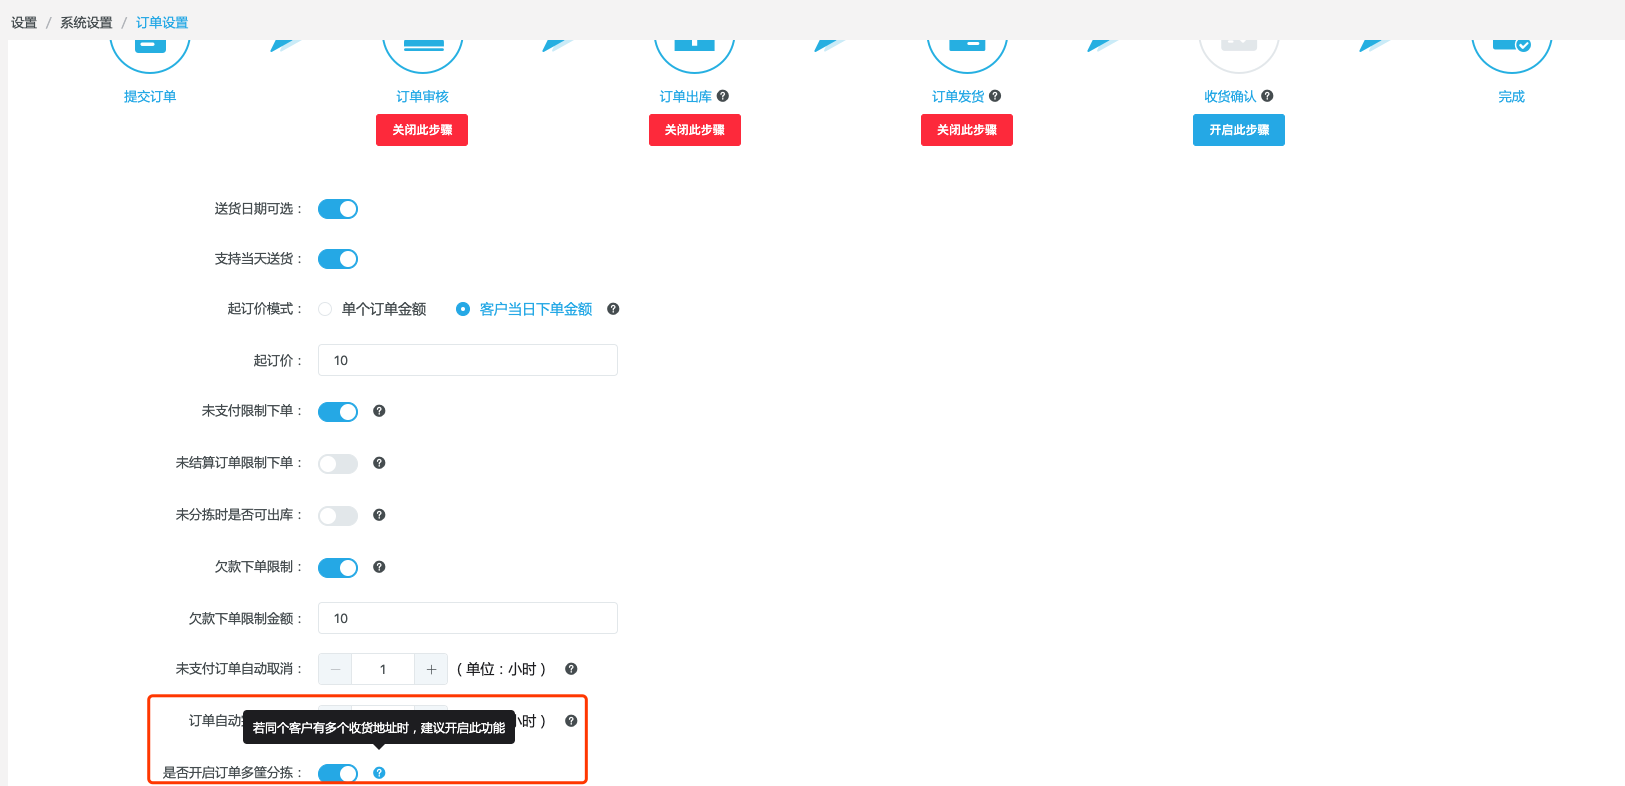Click the 订单审核 step icon
1625x786 pixels.
(422, 56)
